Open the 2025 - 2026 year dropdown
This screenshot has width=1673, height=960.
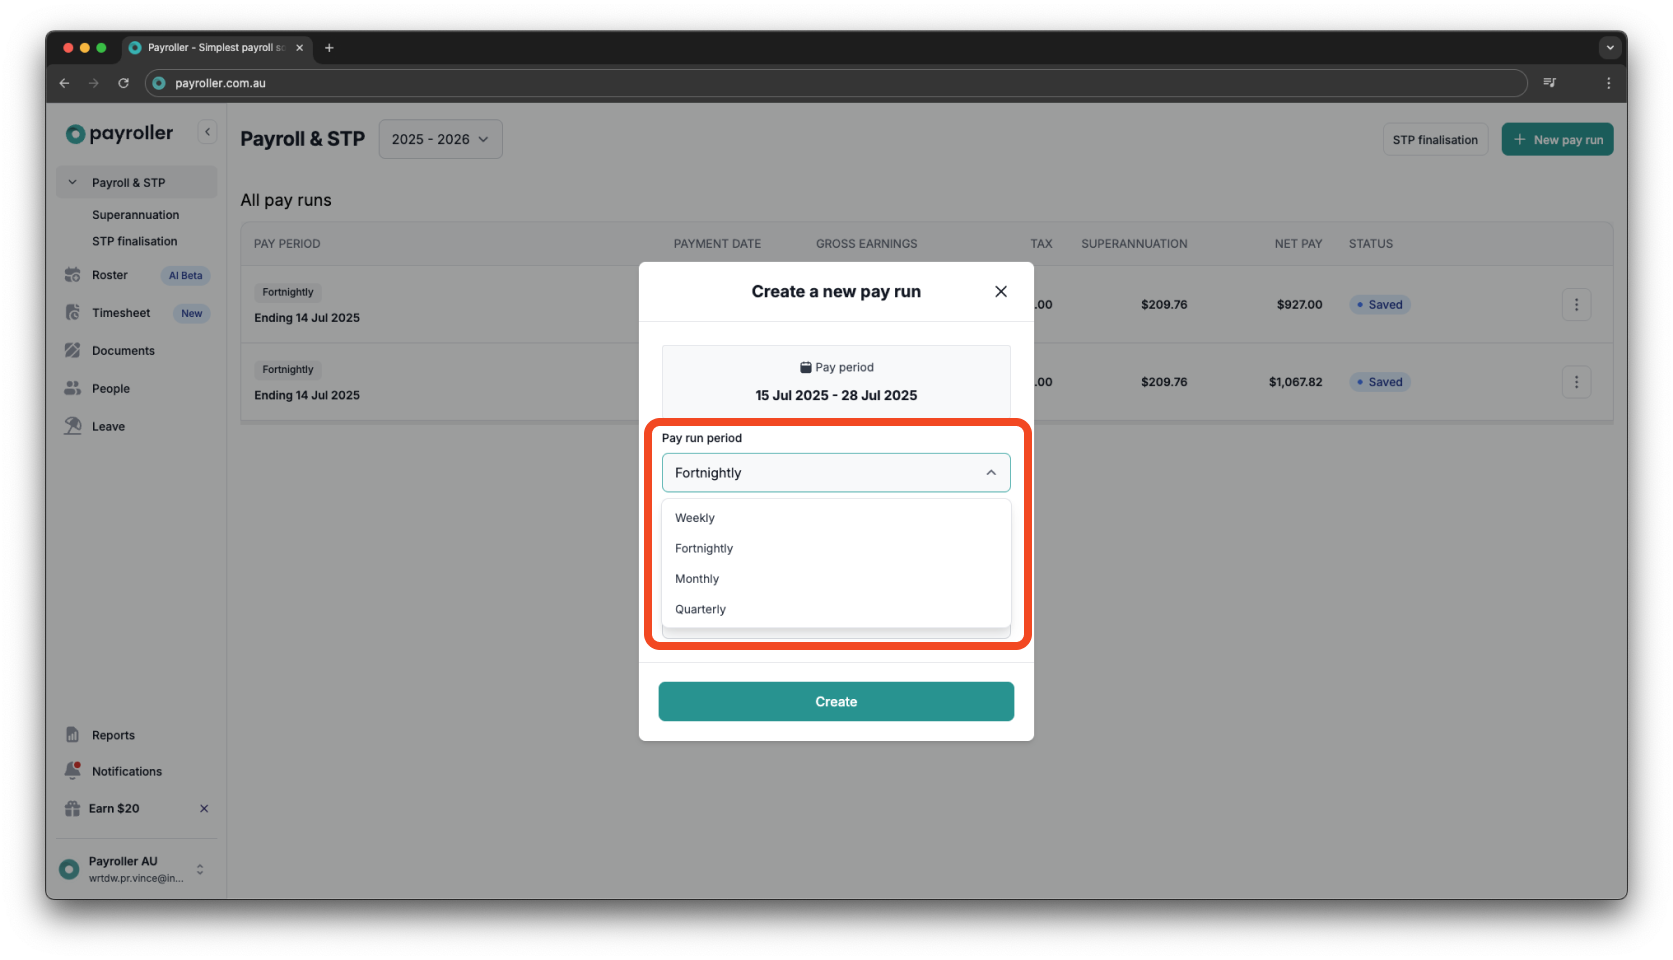pos(439,139)
